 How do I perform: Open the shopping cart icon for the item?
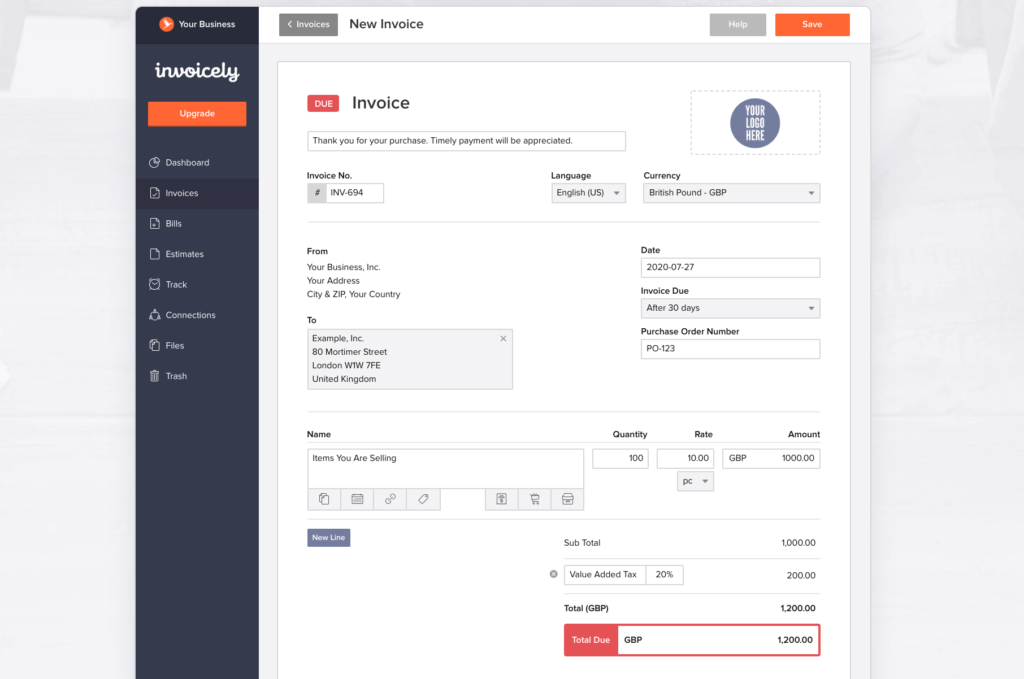pos(535,499)
